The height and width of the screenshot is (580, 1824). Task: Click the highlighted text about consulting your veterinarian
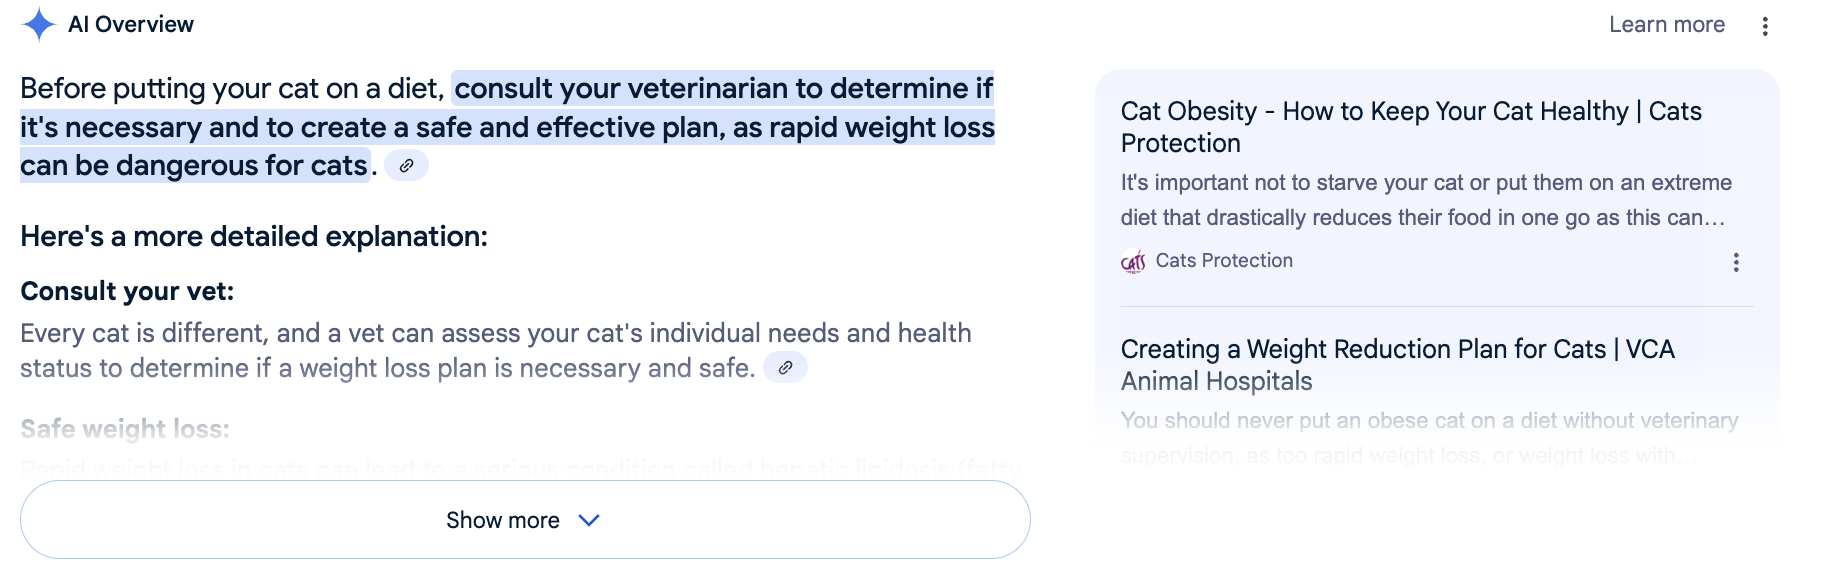pyautogui.click(x=500, y=126)
